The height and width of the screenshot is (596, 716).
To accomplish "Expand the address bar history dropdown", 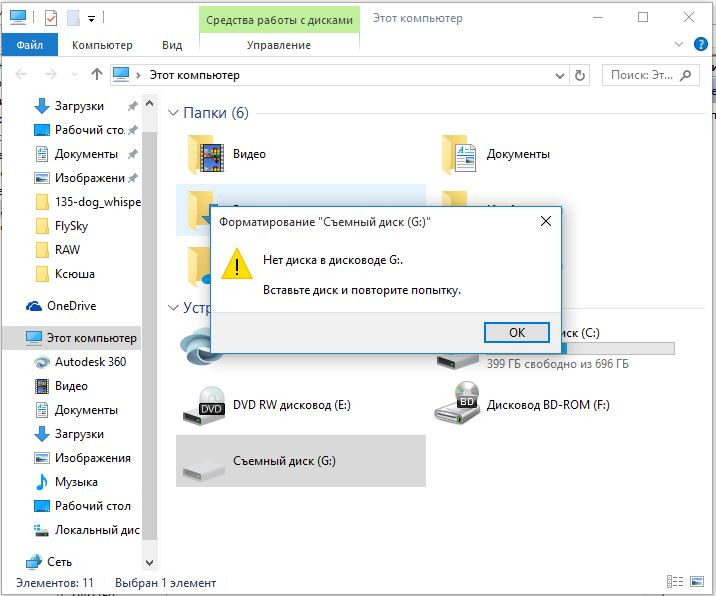I will coord(559,75).
